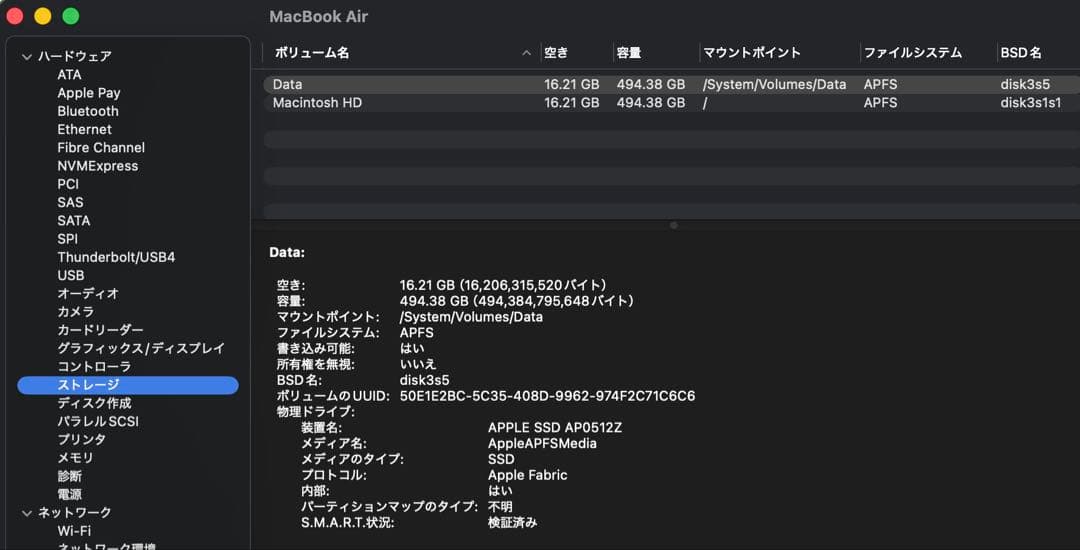Click Apple Fabric protocol value
This screenshot has height=550, width=1080.
[528, 475]
